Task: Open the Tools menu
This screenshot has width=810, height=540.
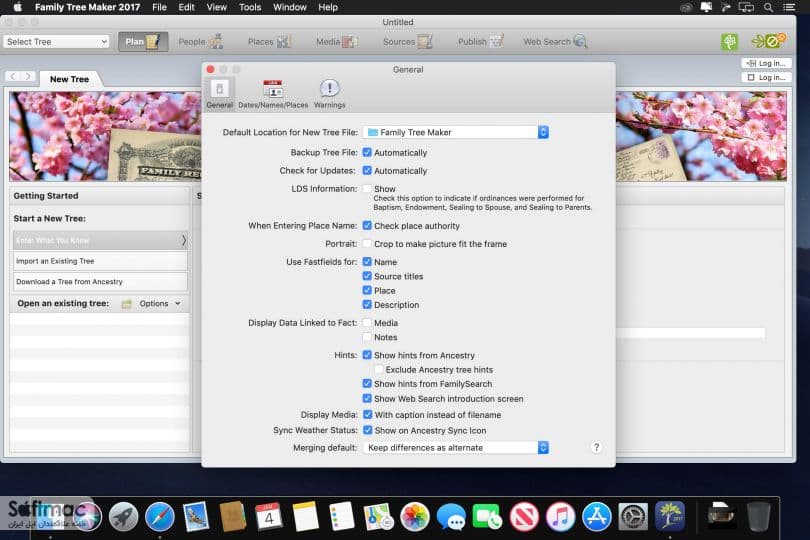Action: [250, 7]
